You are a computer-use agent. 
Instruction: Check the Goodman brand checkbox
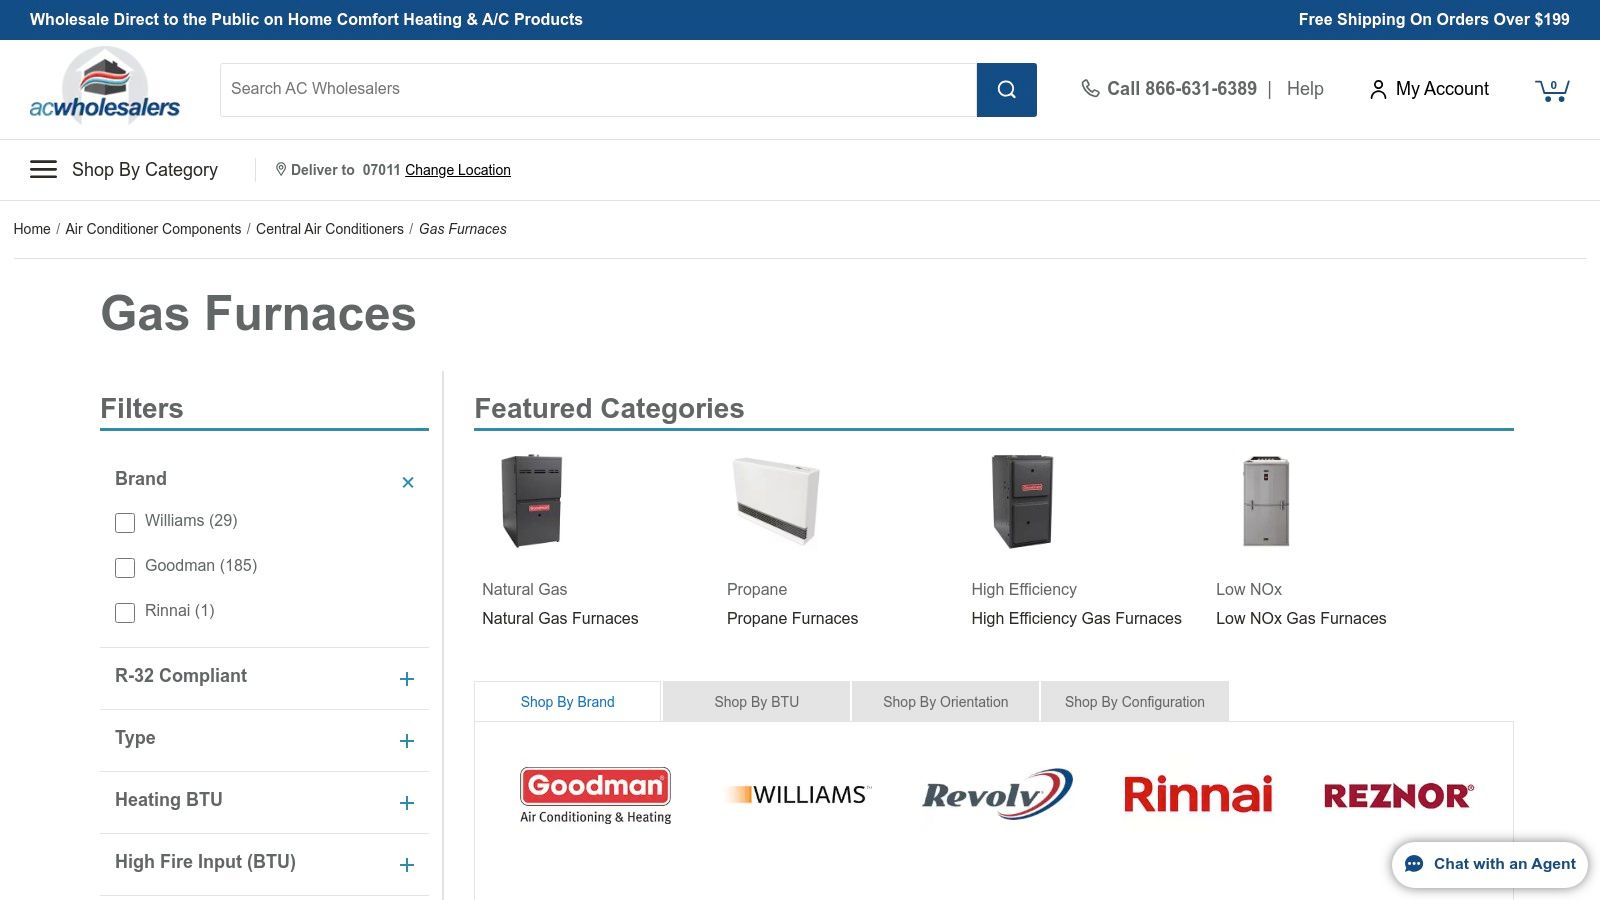124,567
